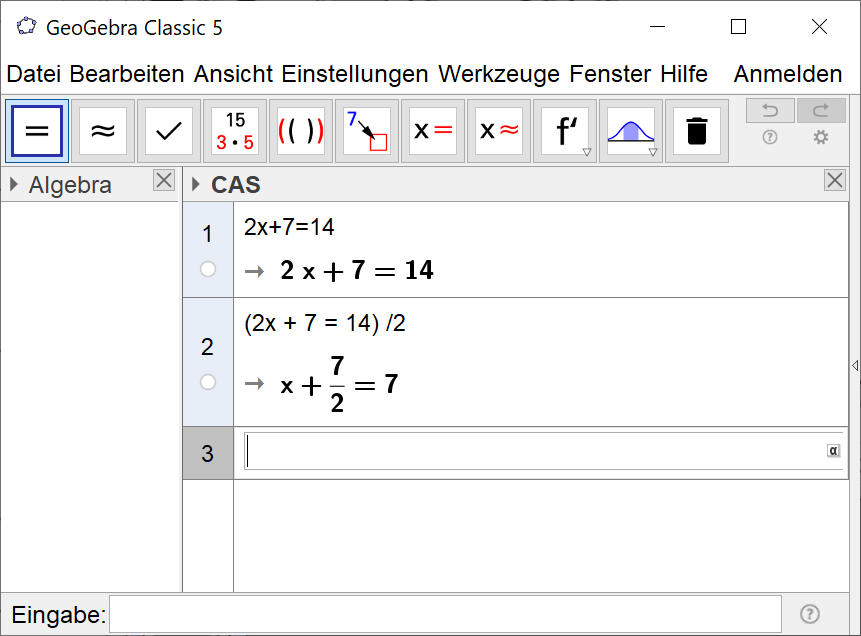This screenshot has height=636, width=861.
Task: Click the Solve (x =) tool
Action: [433, 131]
